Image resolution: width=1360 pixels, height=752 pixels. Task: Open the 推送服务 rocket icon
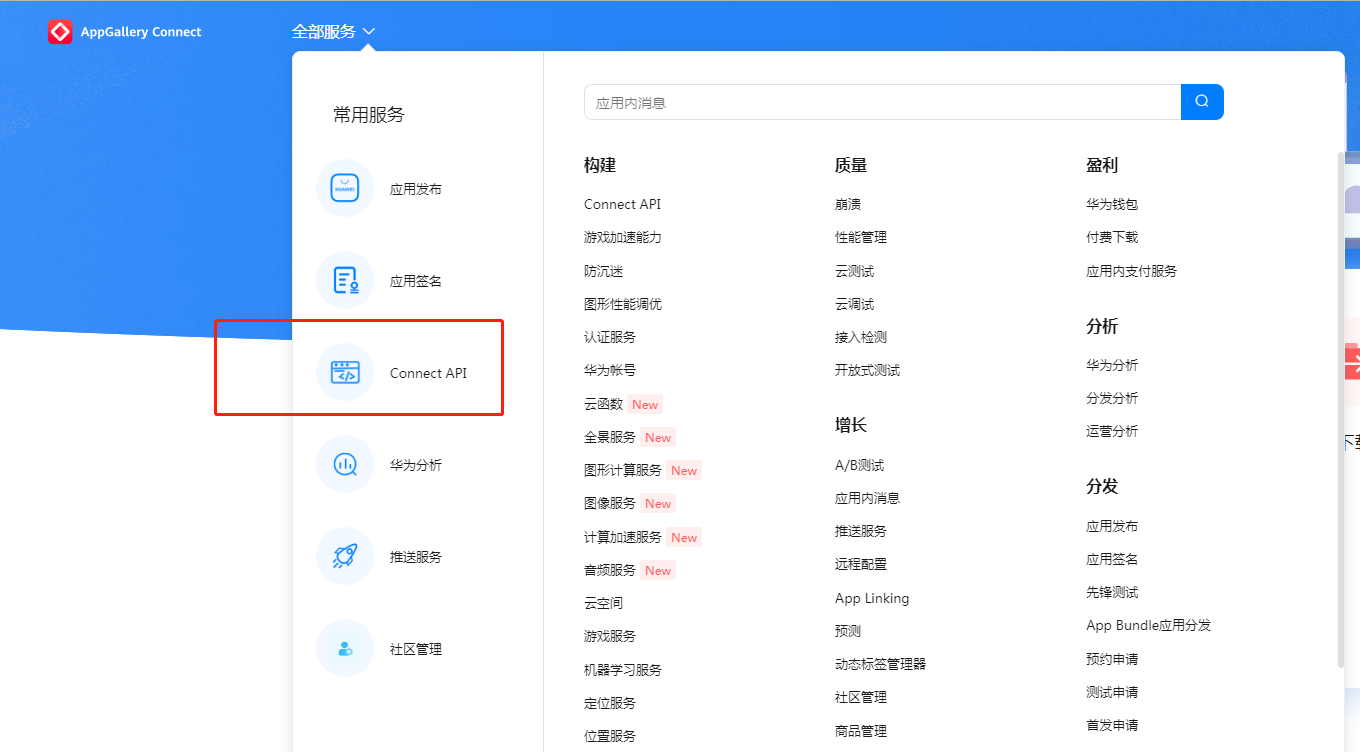pyautogui.click(x=345, y=556)
